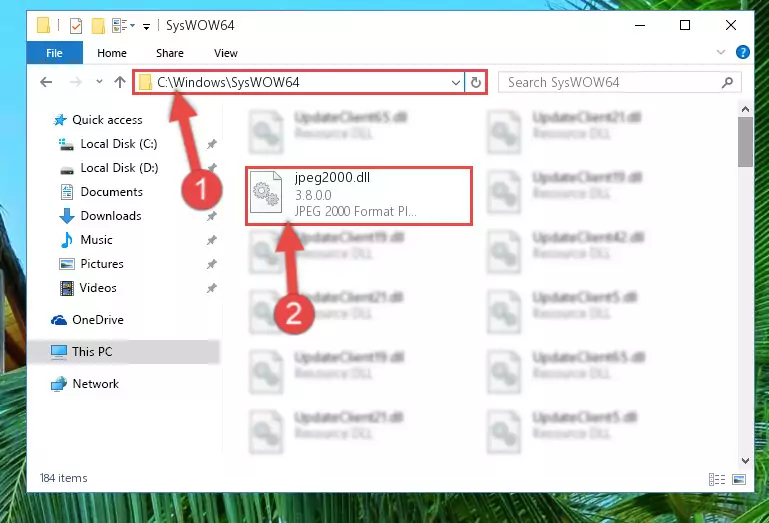The height and width of the screenshot is (523, 769).
Task: Click the jpeg2000.dll gear file icon
Action: (x=266, y=192)
